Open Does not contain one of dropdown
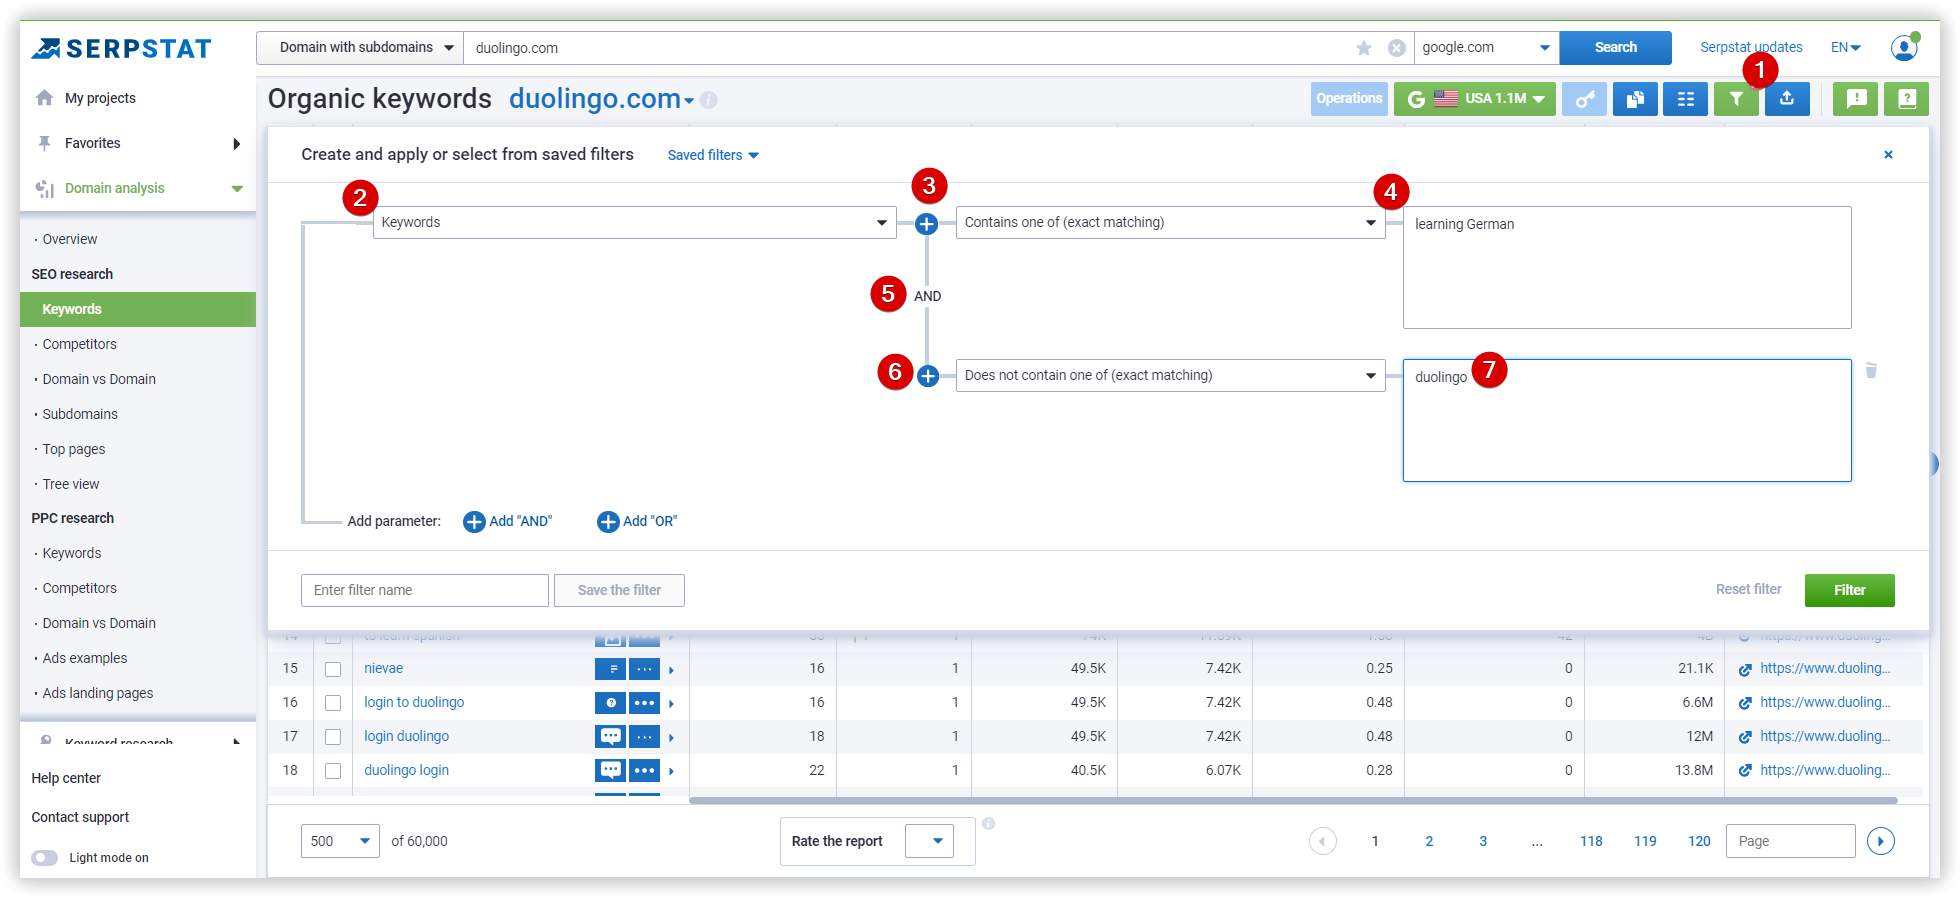The height and width of the screenshot is (898, 1960). [1171, 376]
